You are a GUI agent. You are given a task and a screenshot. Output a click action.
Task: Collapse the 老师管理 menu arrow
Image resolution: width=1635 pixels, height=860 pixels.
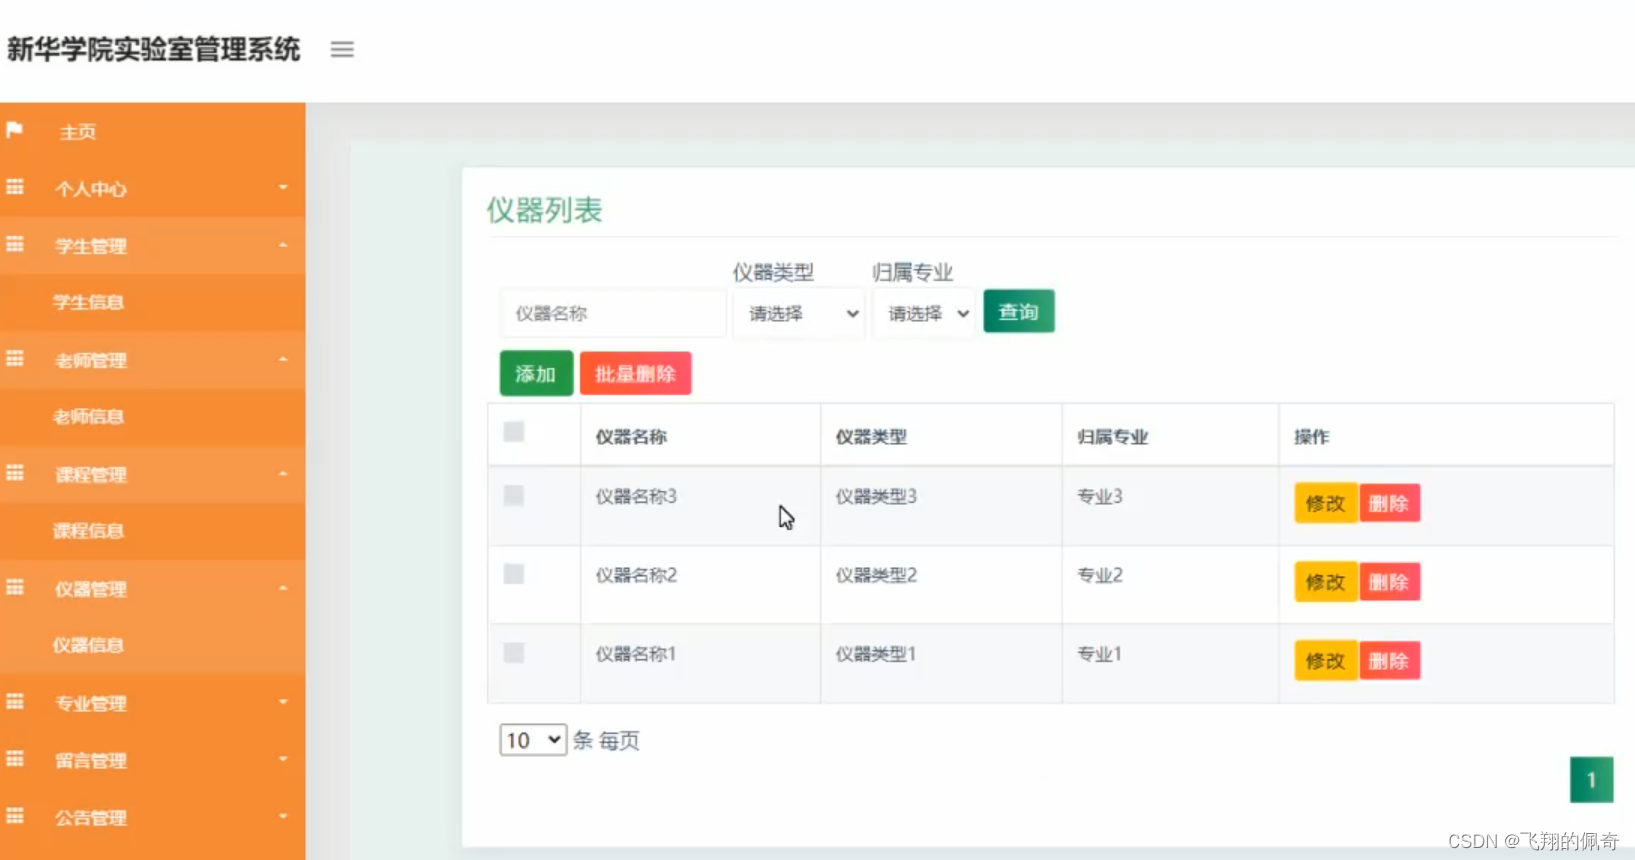coord(283,359)
